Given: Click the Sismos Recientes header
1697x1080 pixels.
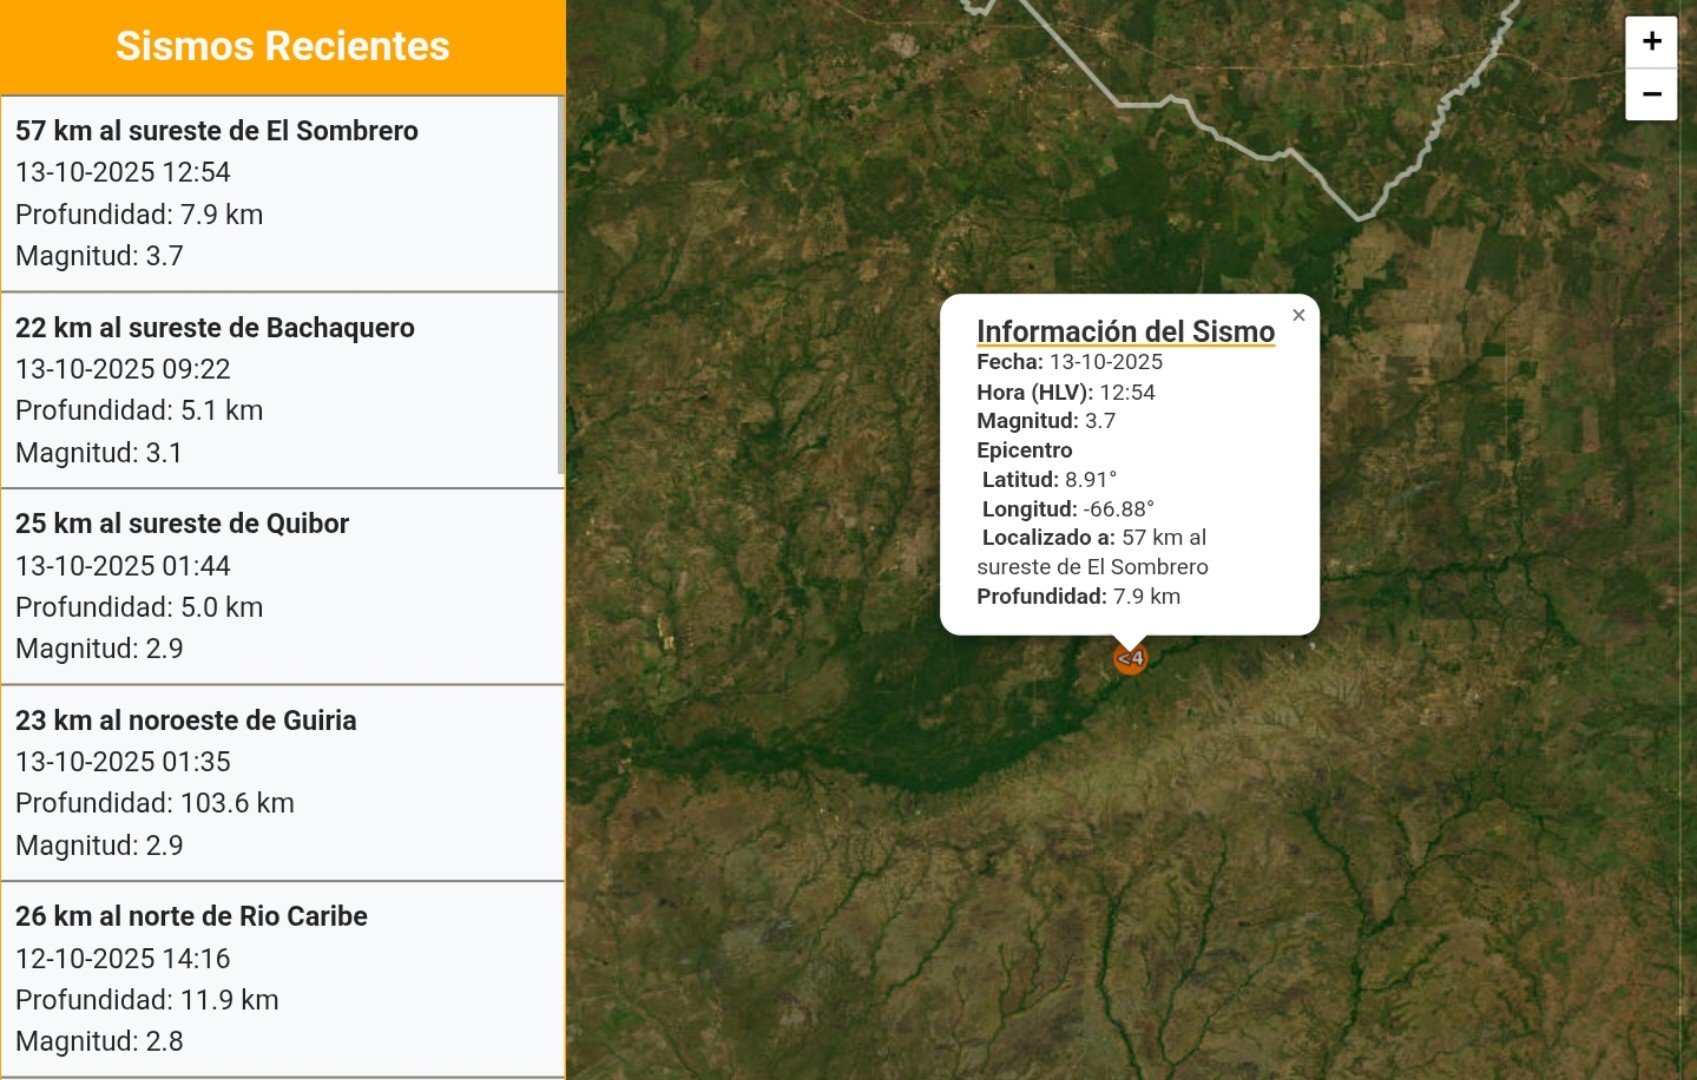Looking at the screenshot, I should tap(283, 47).
